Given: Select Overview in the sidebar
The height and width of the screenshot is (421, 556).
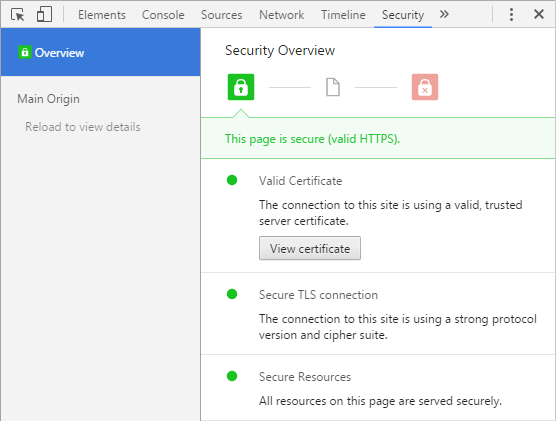Looking at the screenshot, I should 100,52.
